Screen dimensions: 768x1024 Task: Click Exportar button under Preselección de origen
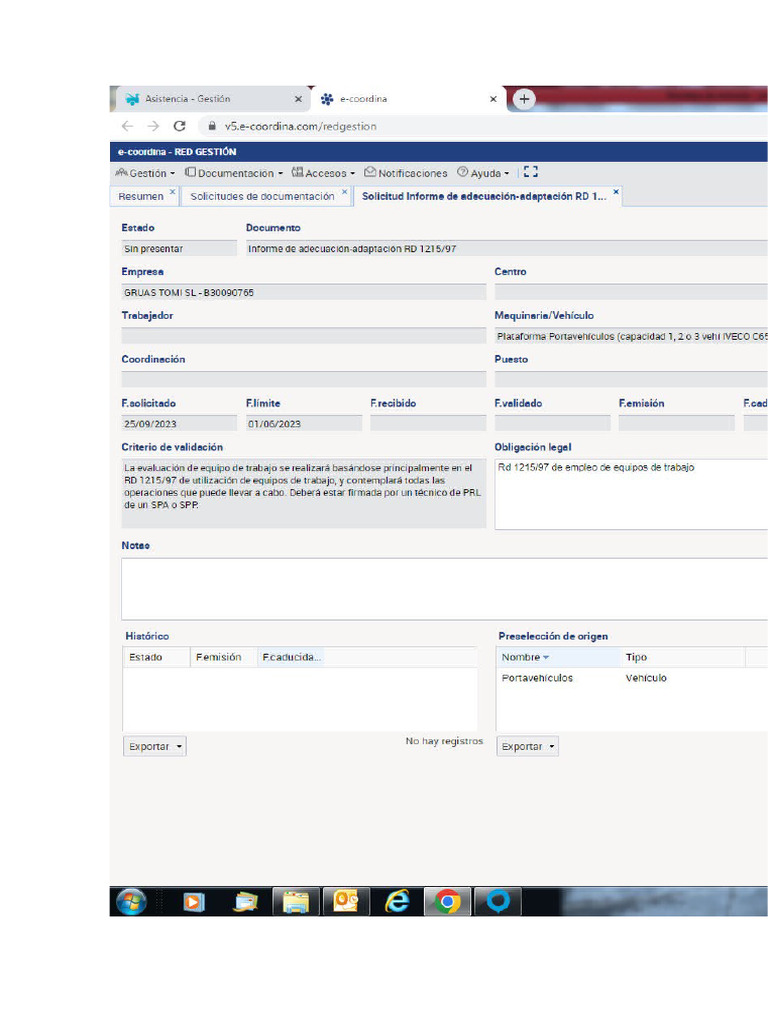click(527, 747)
